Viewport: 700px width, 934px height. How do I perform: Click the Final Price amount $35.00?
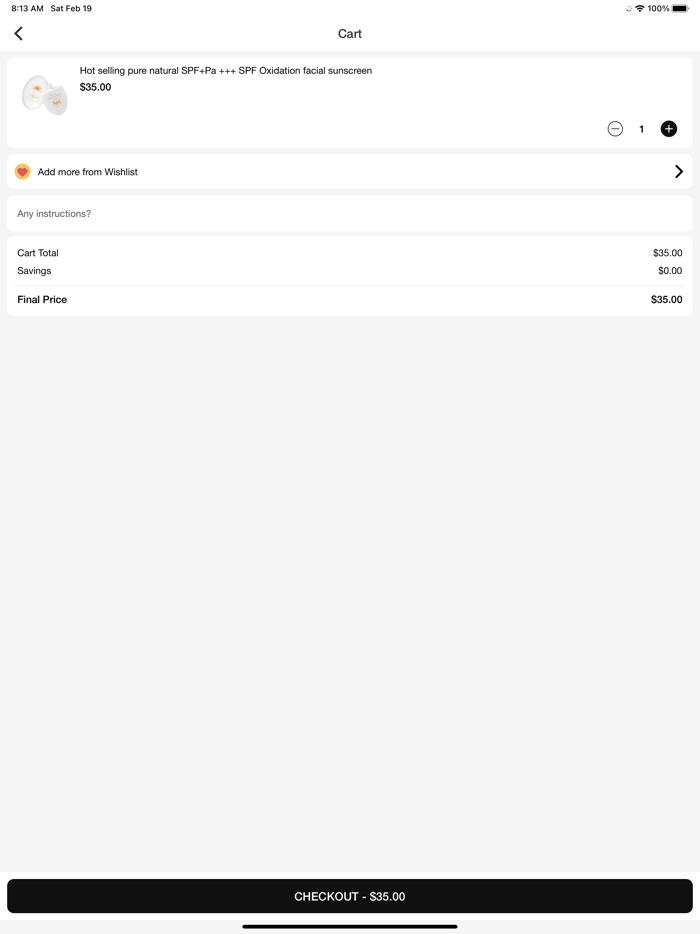pyautogui.click(x=666, y=300)
